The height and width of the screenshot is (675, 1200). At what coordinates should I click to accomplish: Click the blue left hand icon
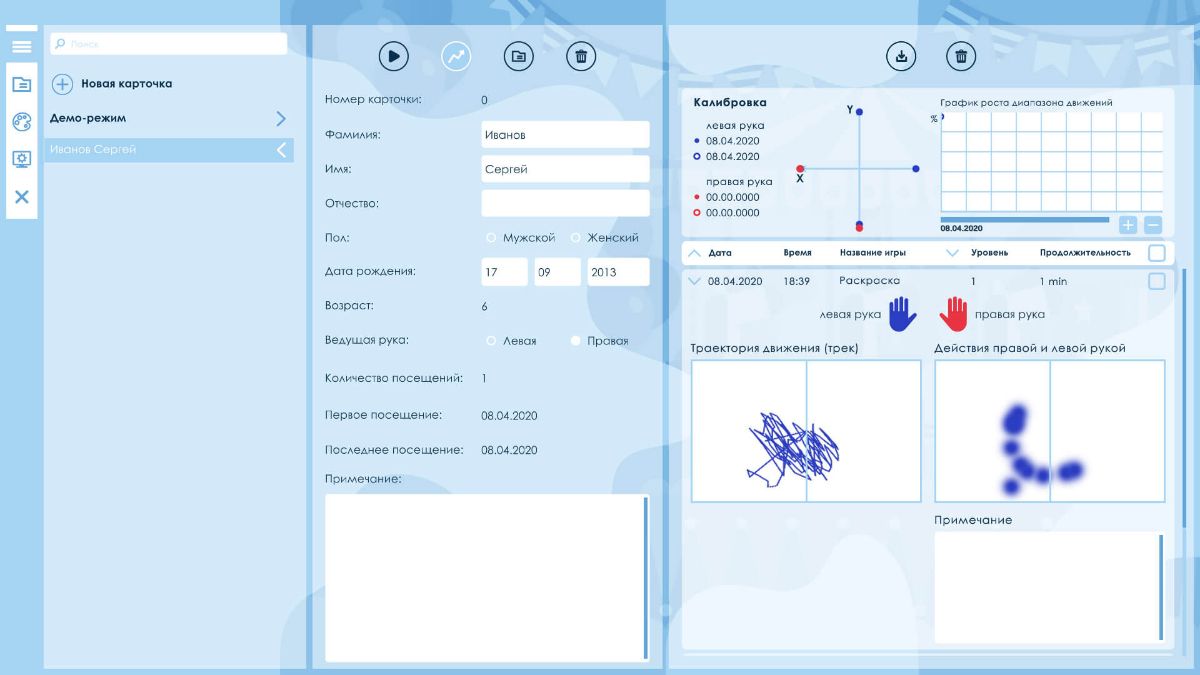coord(902,314)
